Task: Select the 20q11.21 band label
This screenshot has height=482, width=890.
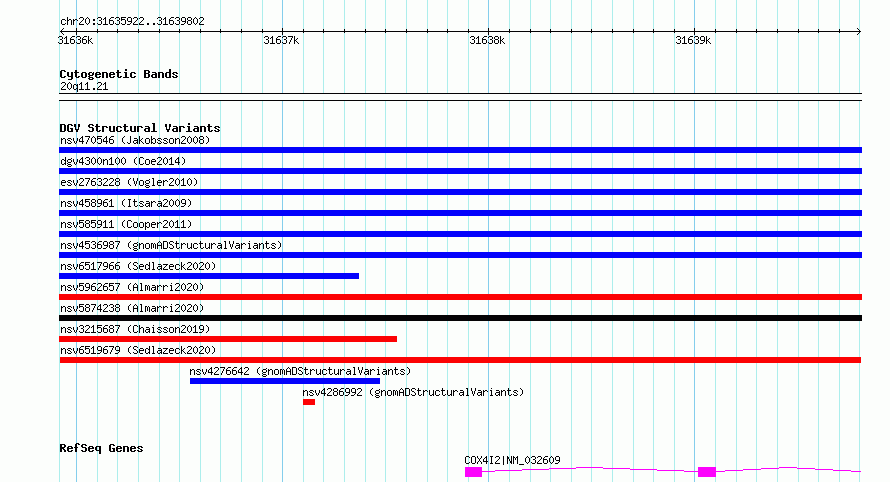Action: (84, 87)
